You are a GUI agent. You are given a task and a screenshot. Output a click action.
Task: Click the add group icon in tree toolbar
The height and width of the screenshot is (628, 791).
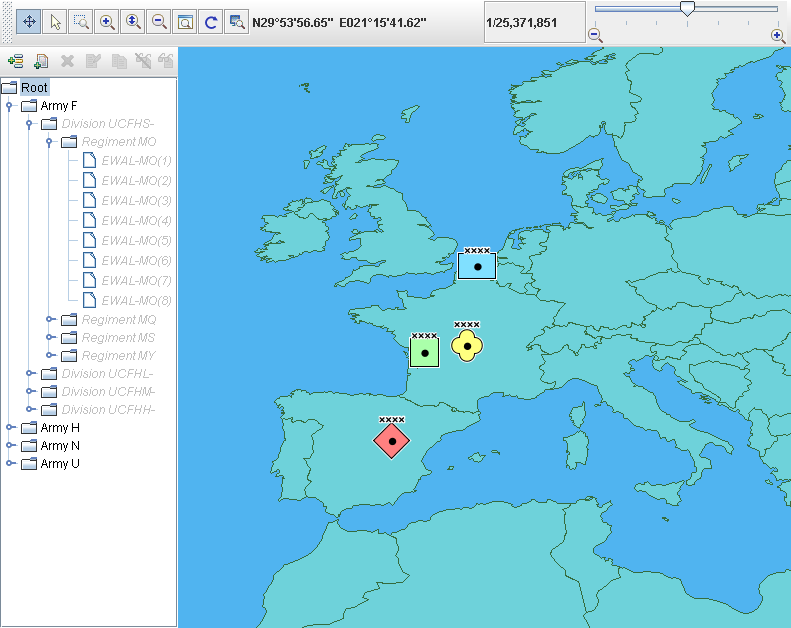(x=15, y=61)
